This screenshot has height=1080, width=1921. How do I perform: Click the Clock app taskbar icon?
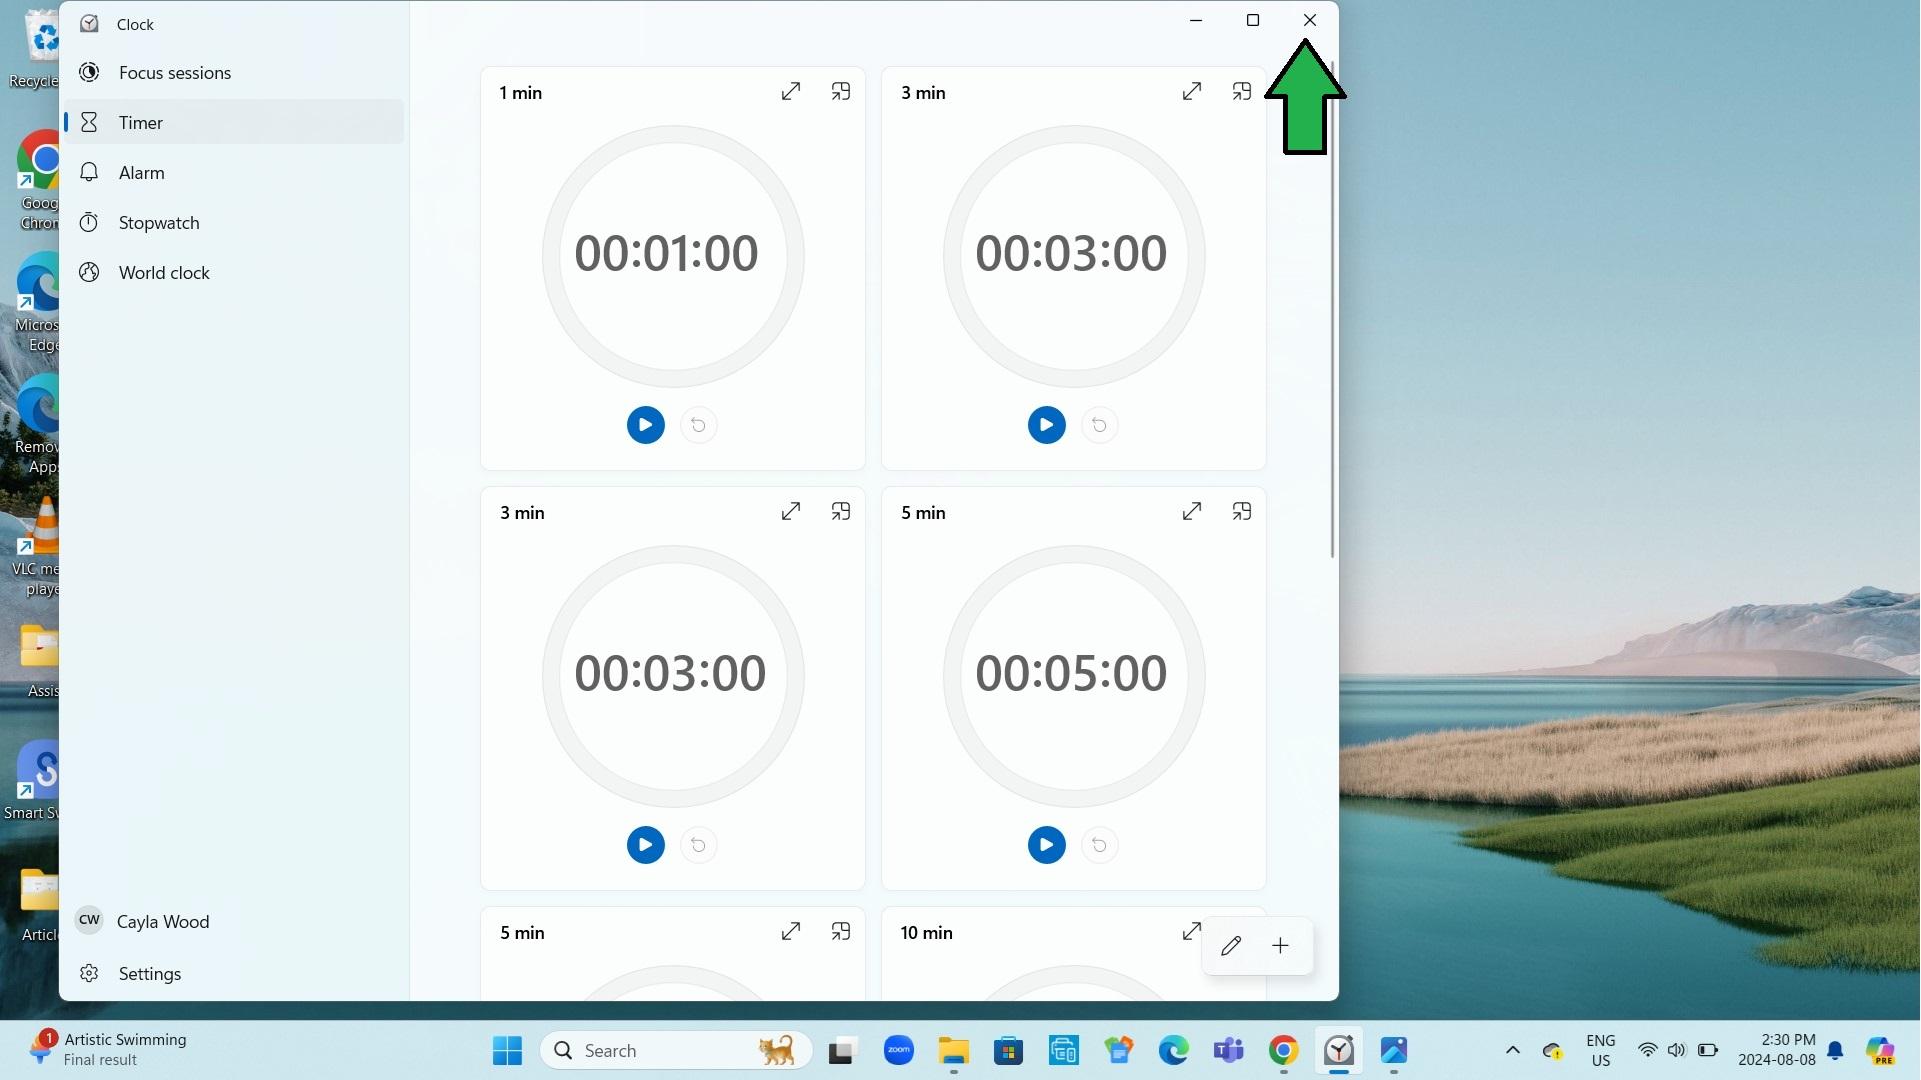[x=1339, y=1051]
